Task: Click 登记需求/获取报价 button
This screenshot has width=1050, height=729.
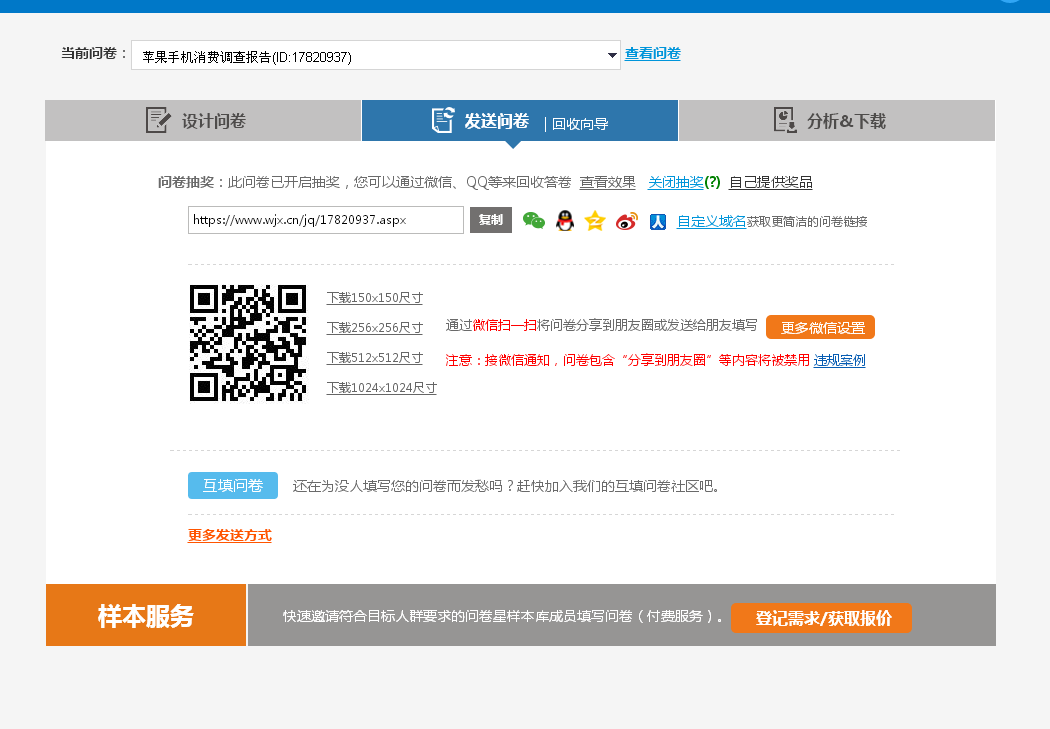Action: [x=821, y=618]
